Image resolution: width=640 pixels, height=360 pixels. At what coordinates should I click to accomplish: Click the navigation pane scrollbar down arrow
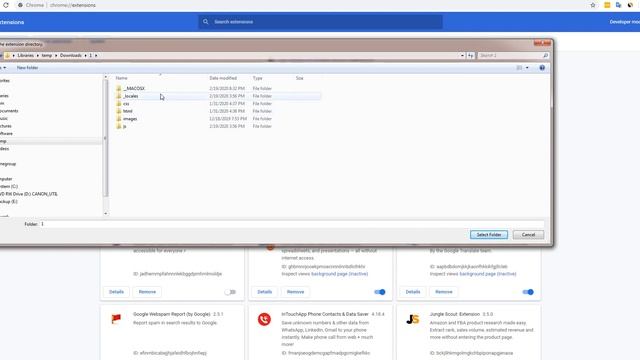click(x=106, y=213)
